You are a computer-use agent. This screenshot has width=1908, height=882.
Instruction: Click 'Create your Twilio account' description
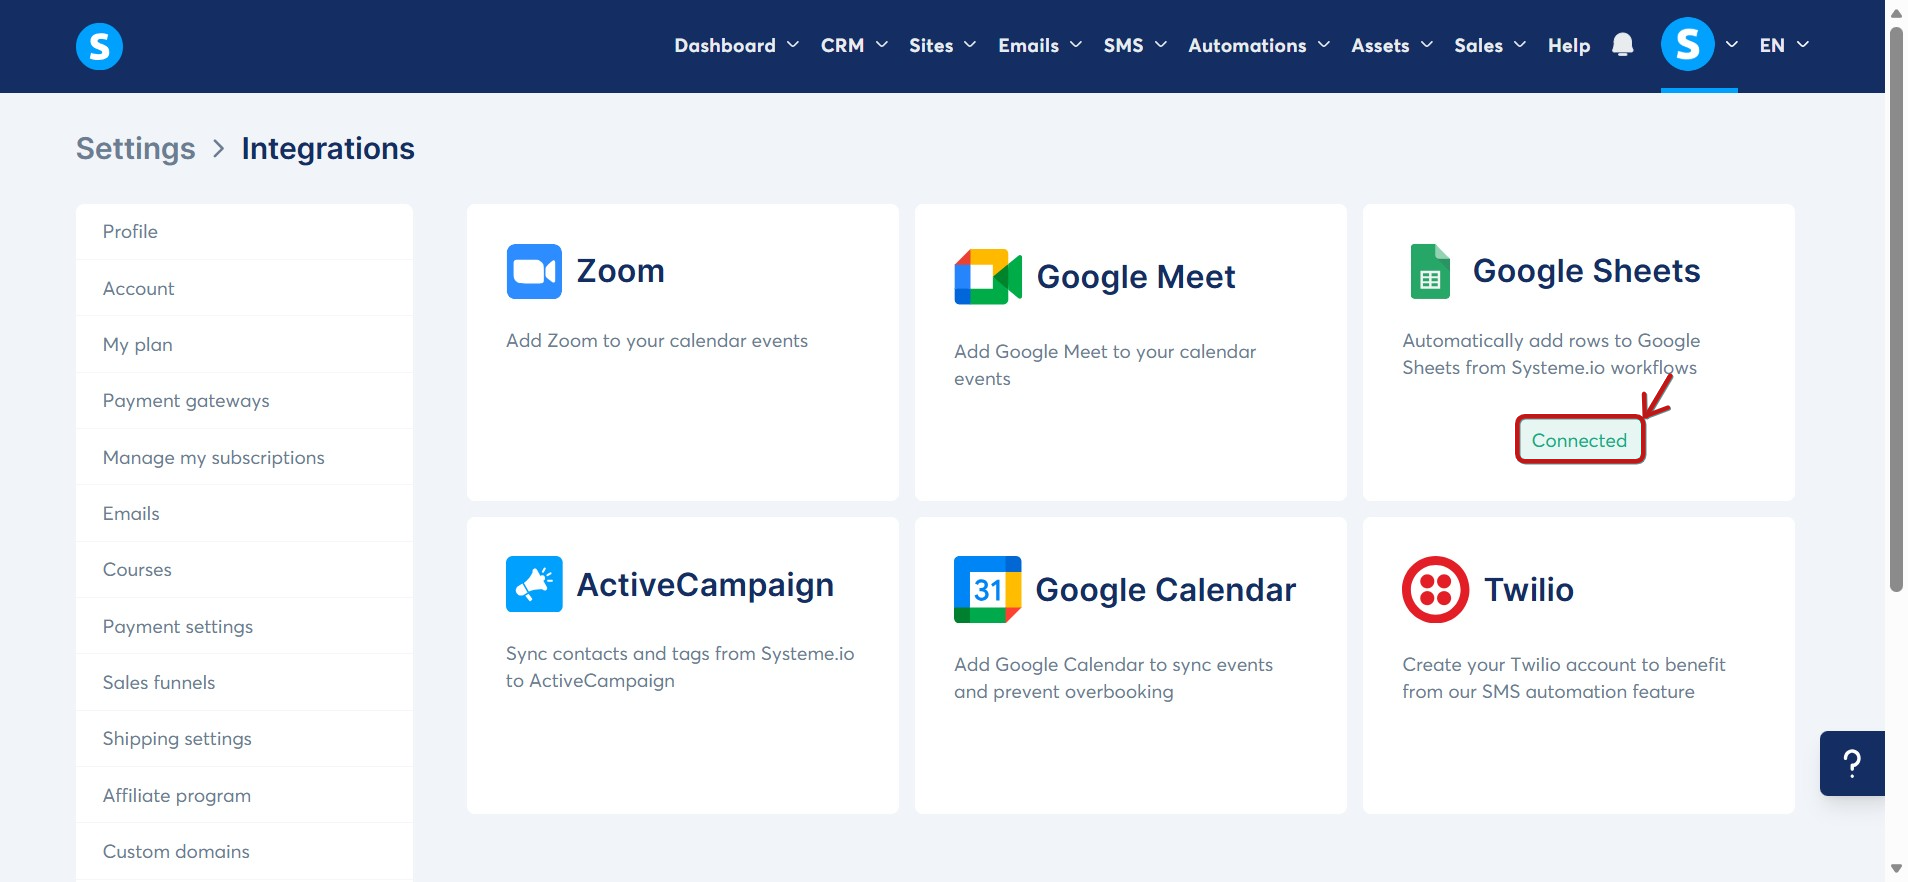point(1563,678)
